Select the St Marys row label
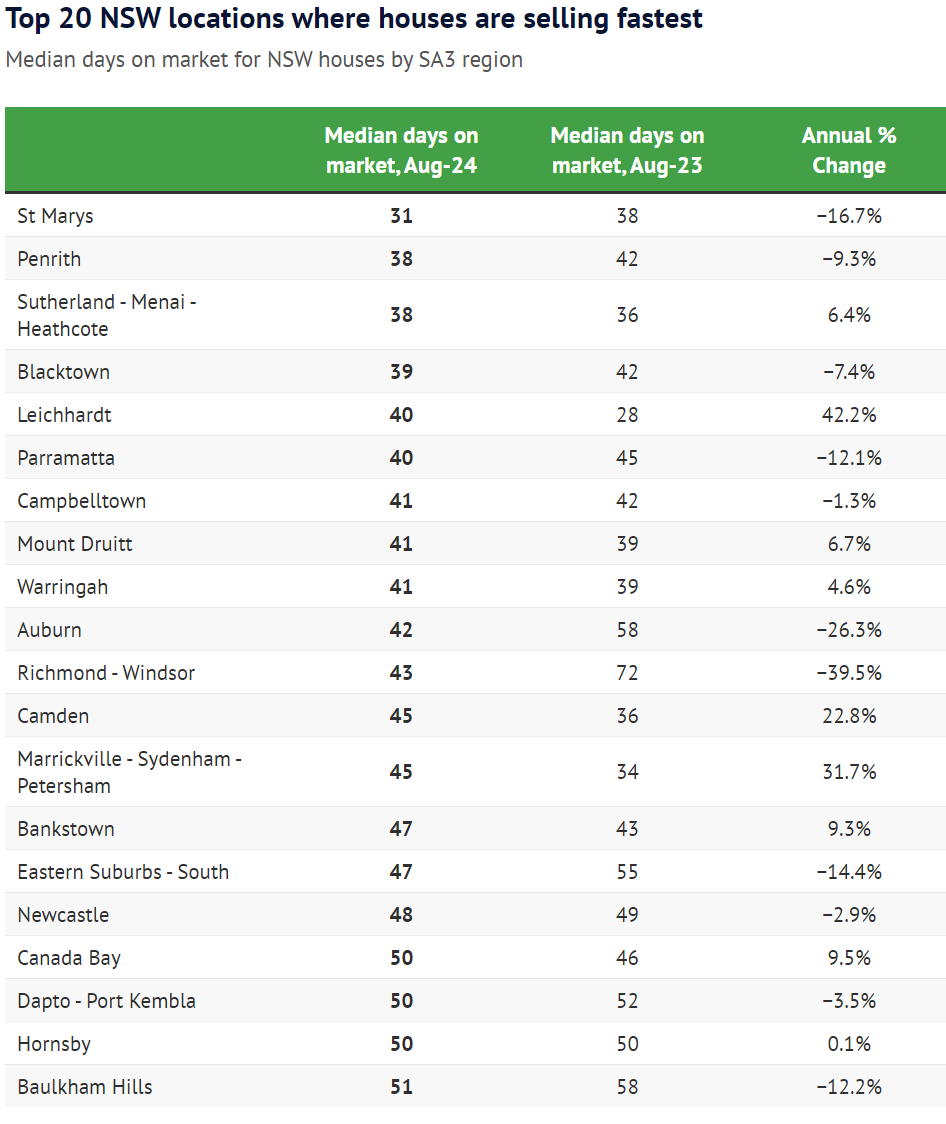Screen dimensions: 946x1124 (56, 215)
